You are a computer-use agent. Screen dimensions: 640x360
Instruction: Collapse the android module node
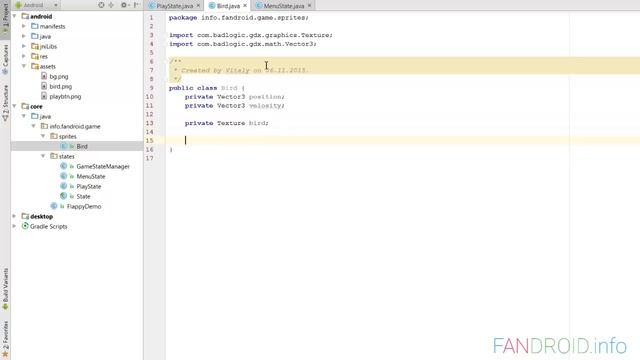15,16
